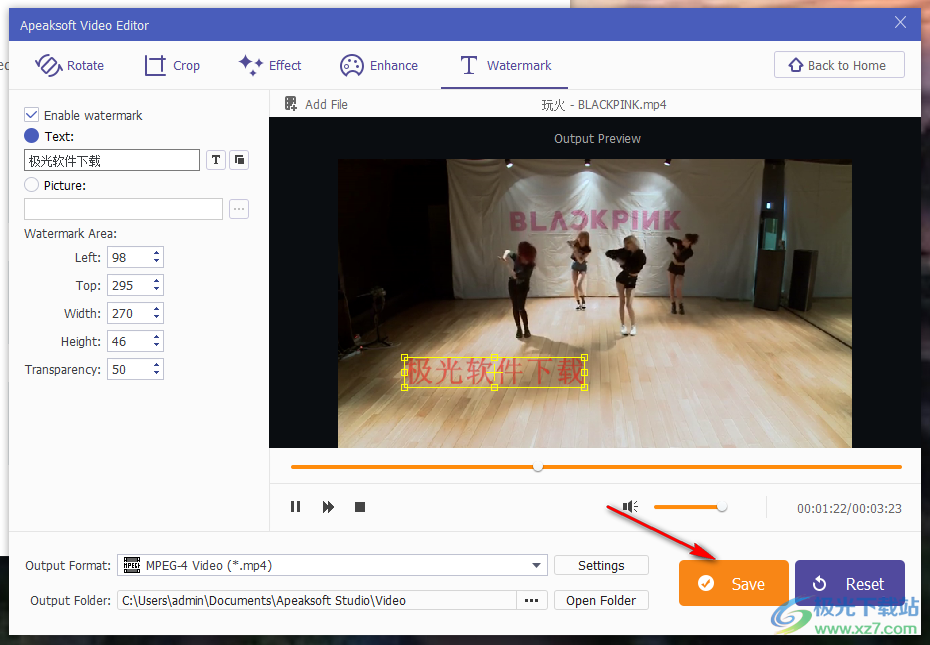930x645 pixels.
Task: Decrease the Top value stepper
Action: (x=157, y=290)
